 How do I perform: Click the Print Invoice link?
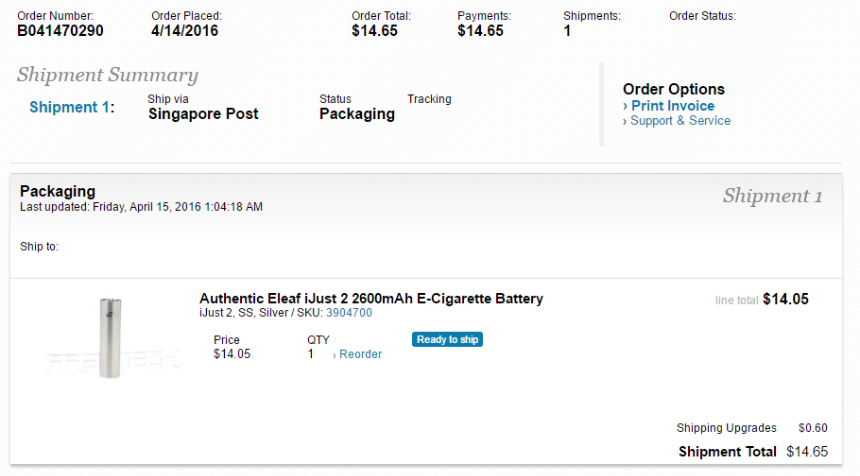pos(672,106)
